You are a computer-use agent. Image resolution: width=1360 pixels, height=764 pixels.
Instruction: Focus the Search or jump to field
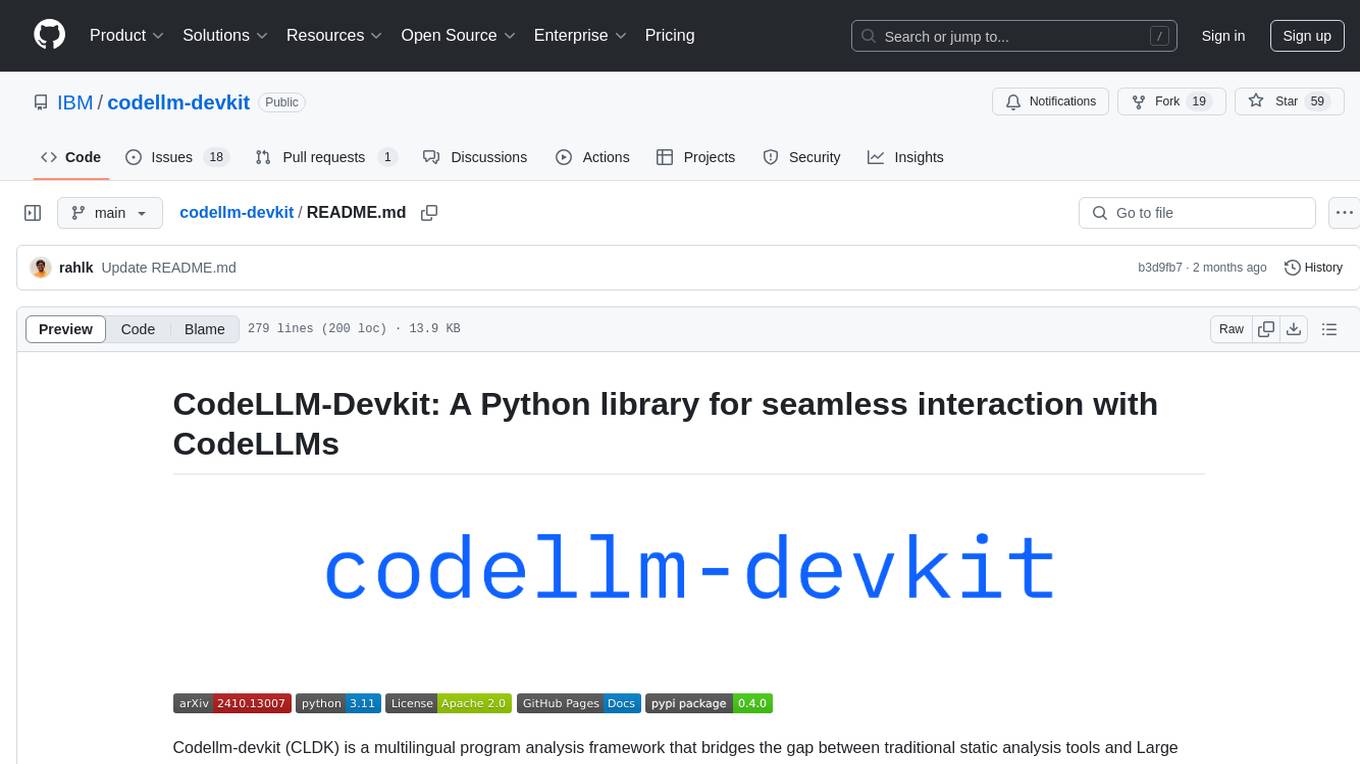1014,36
